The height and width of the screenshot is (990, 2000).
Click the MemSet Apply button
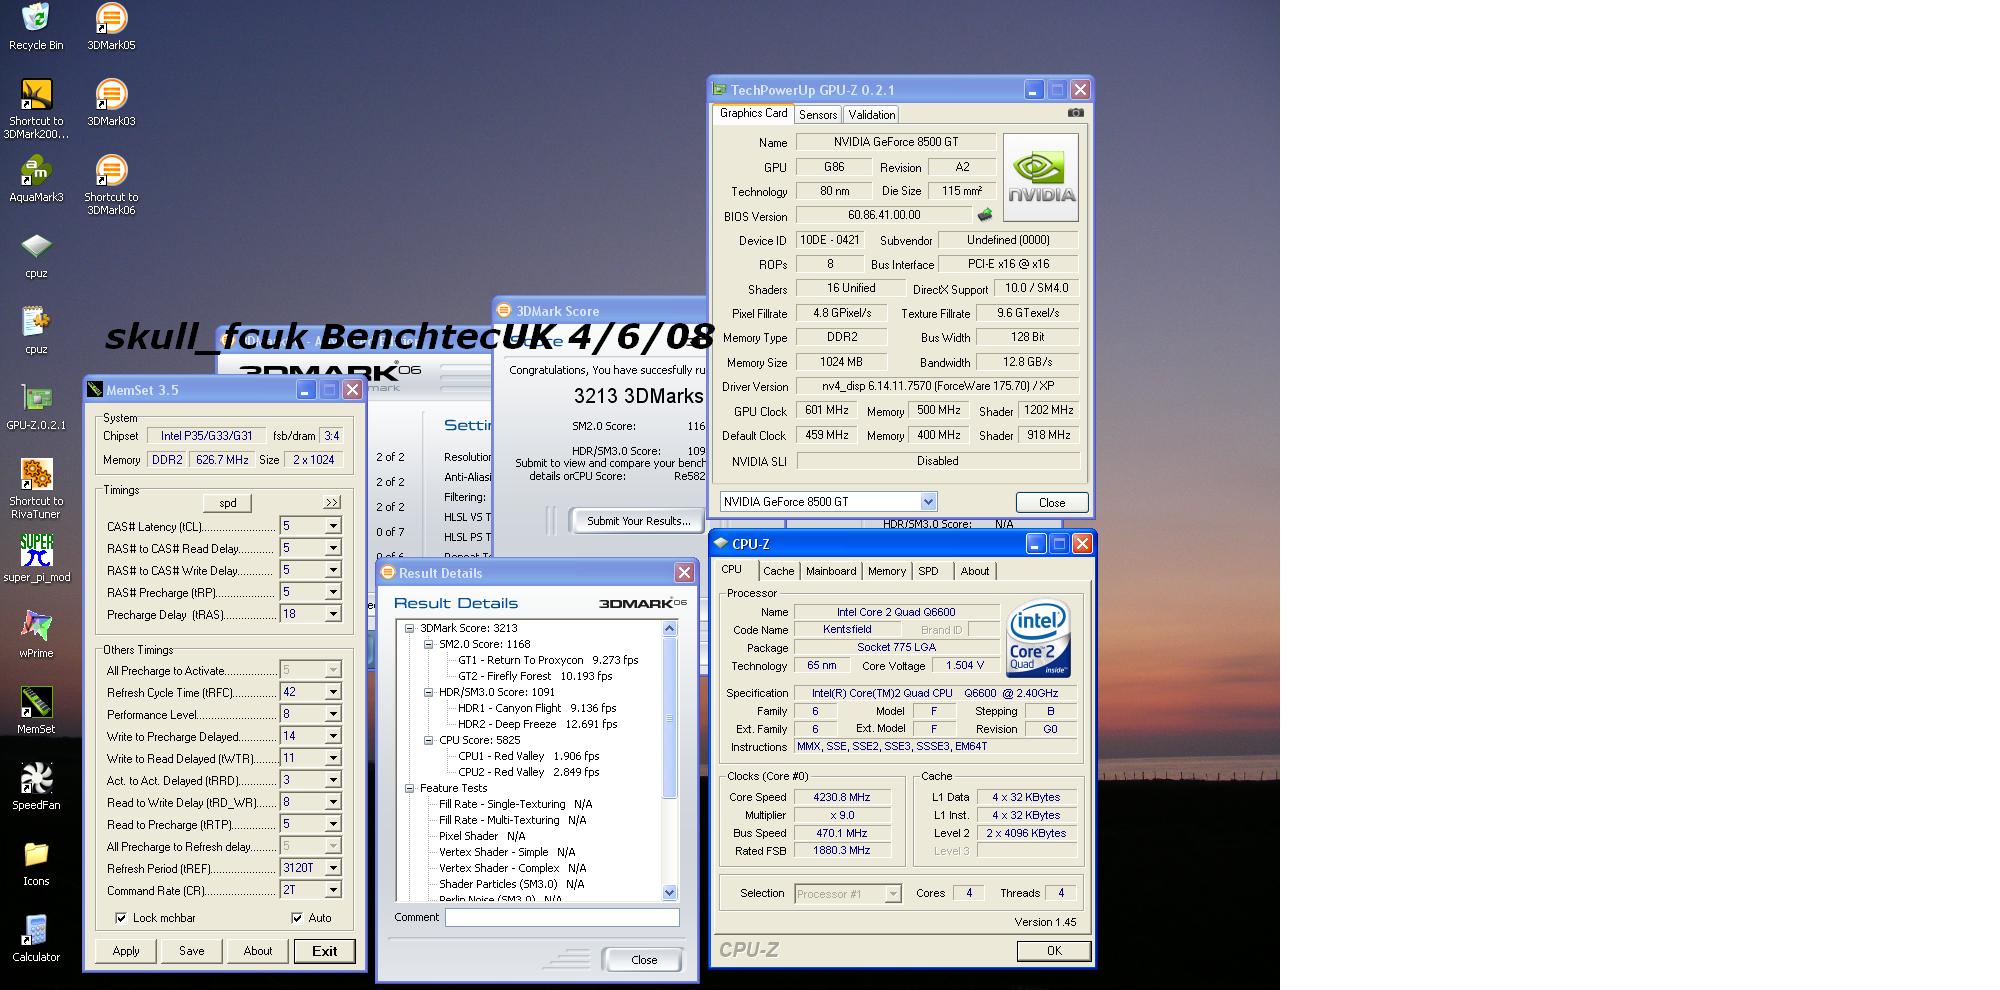126,951
